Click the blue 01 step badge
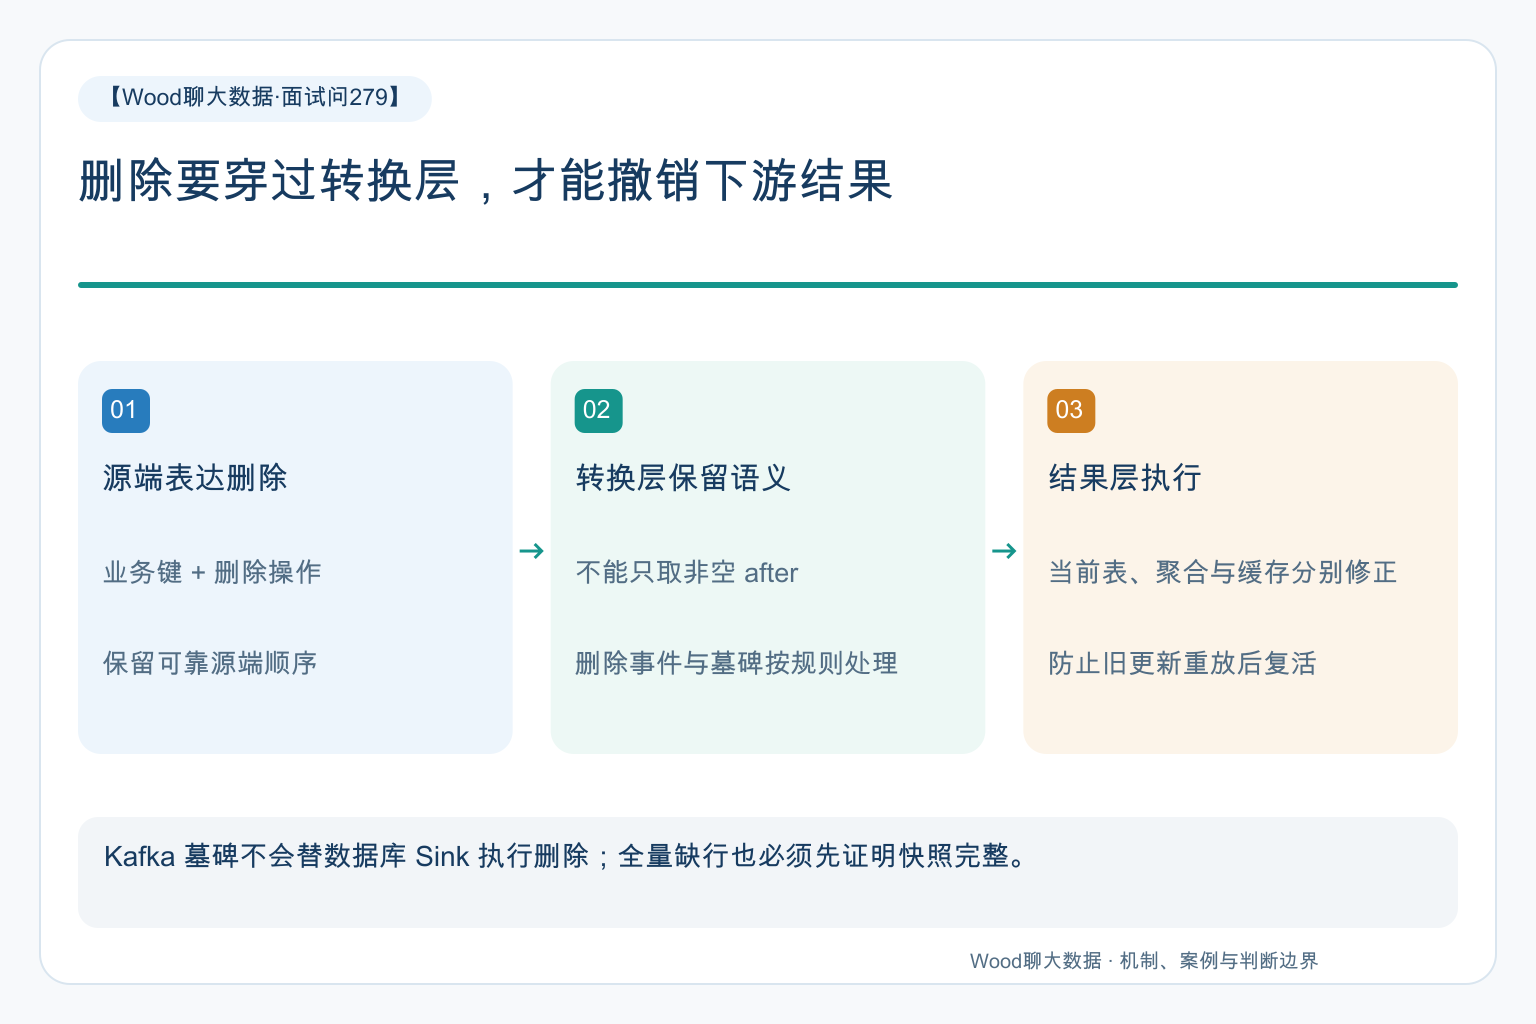This screenshot has width=1536, height=1024. (126, 410)
